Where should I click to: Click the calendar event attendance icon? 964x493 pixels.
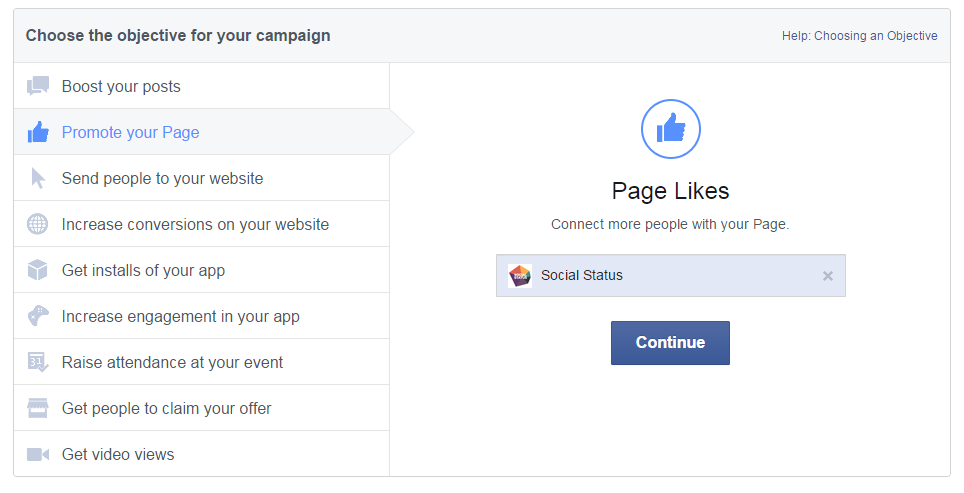[38, 362]
